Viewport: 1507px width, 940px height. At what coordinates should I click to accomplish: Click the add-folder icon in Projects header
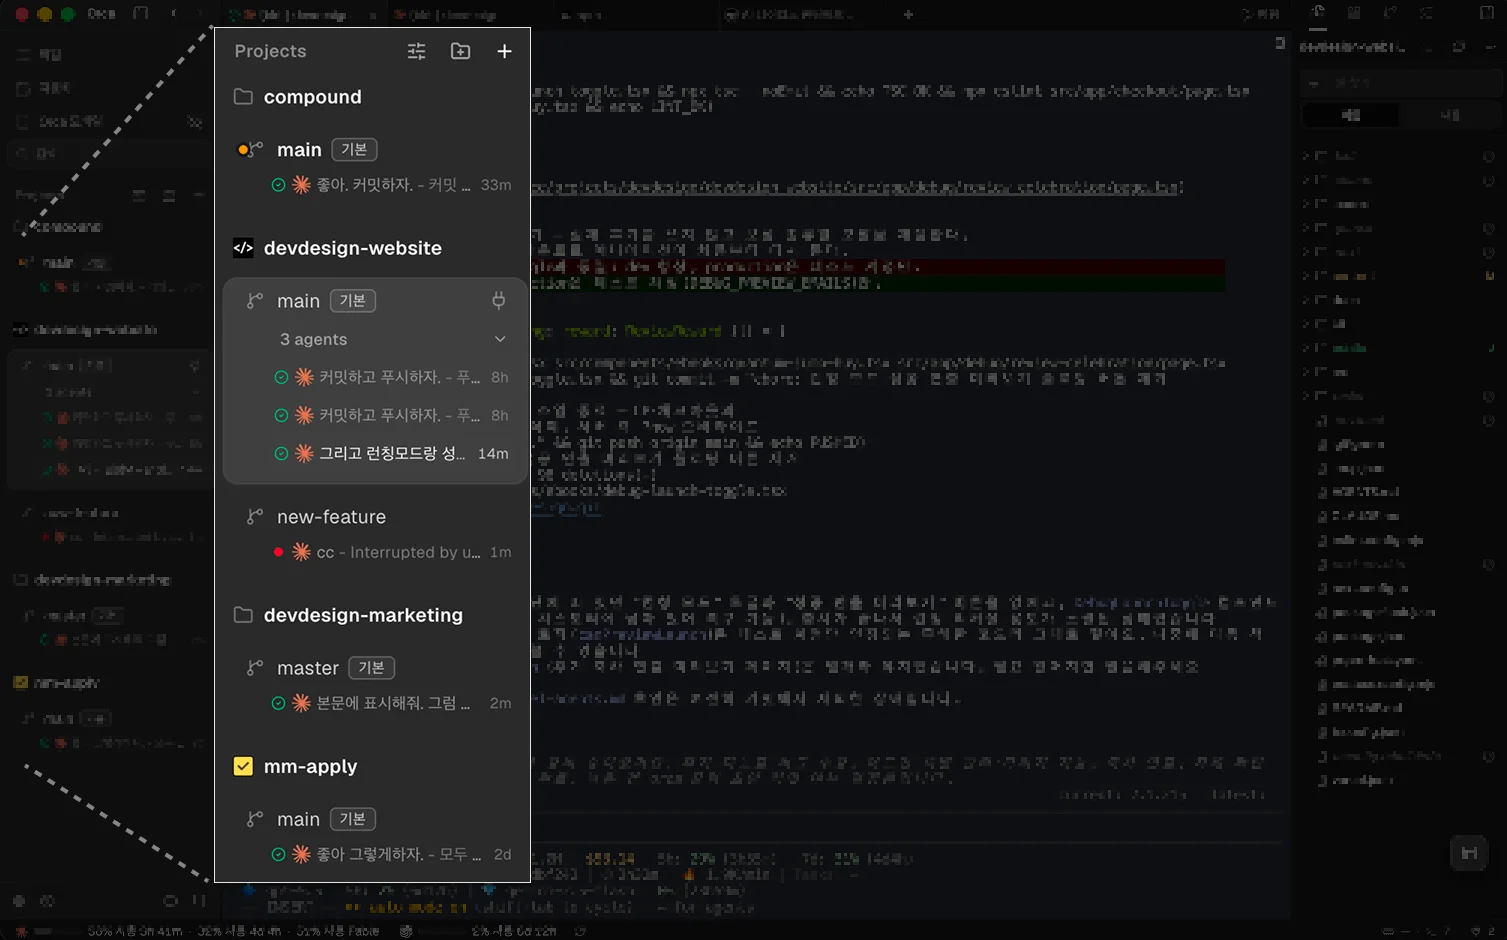click(x=461, y=51)
